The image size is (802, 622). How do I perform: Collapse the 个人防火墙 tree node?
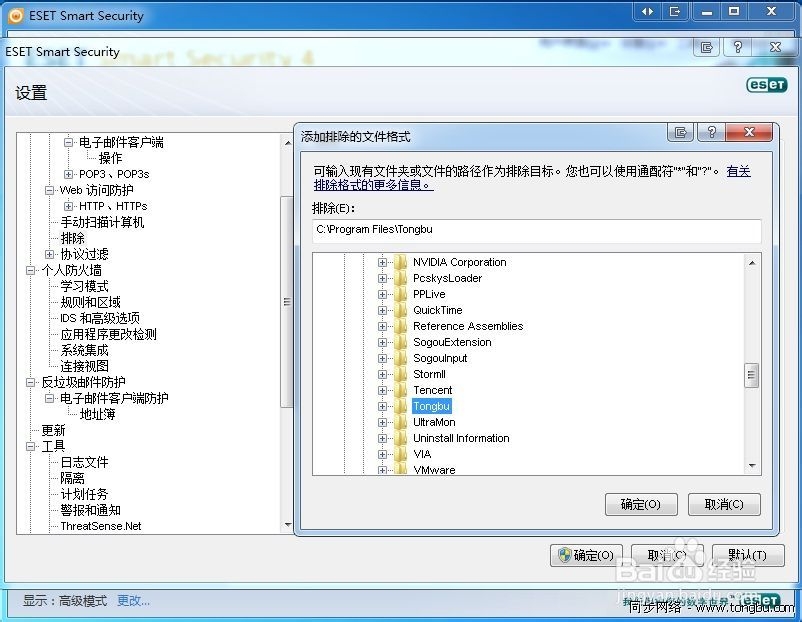tap(30, 270)
